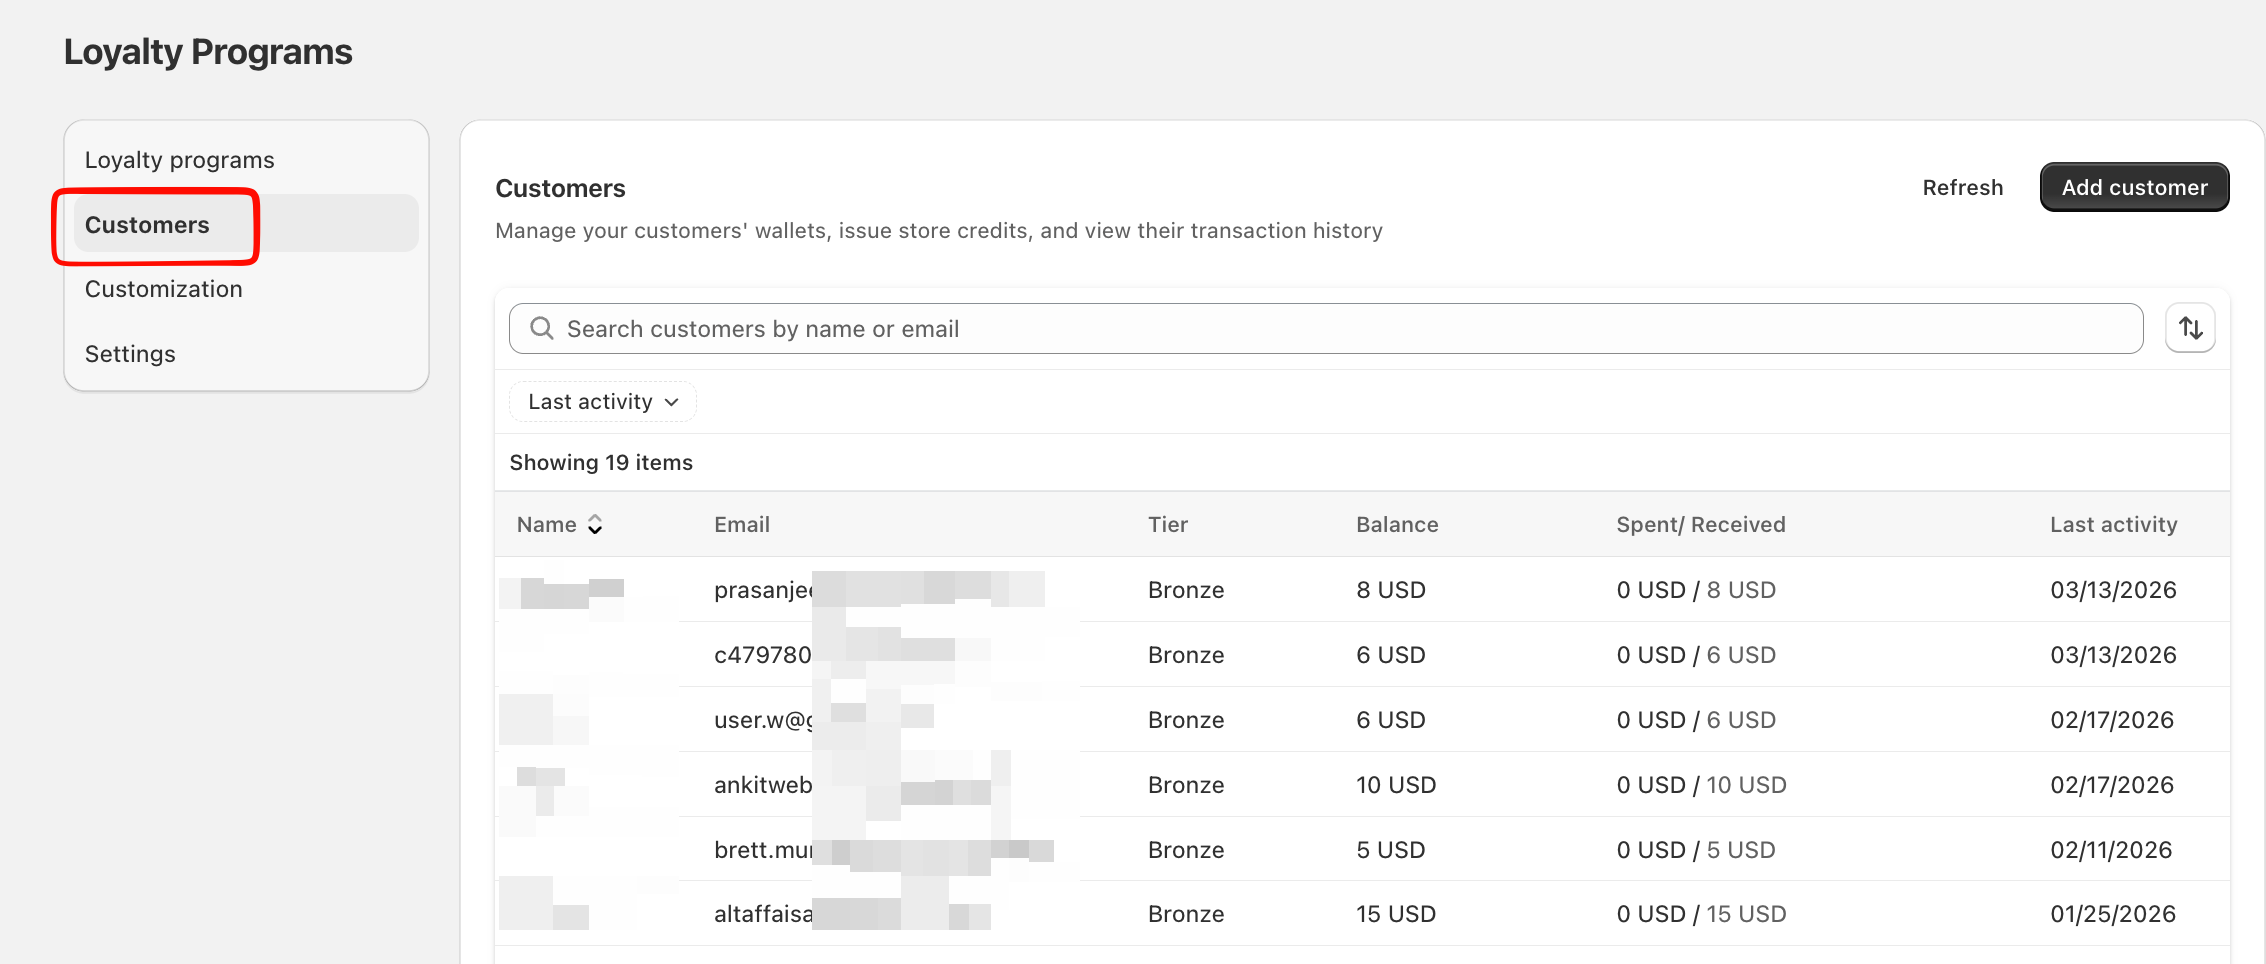Expand the Last activity filter dropdown
This screenshot has height=964, width=2266.
tap(603, 402)
